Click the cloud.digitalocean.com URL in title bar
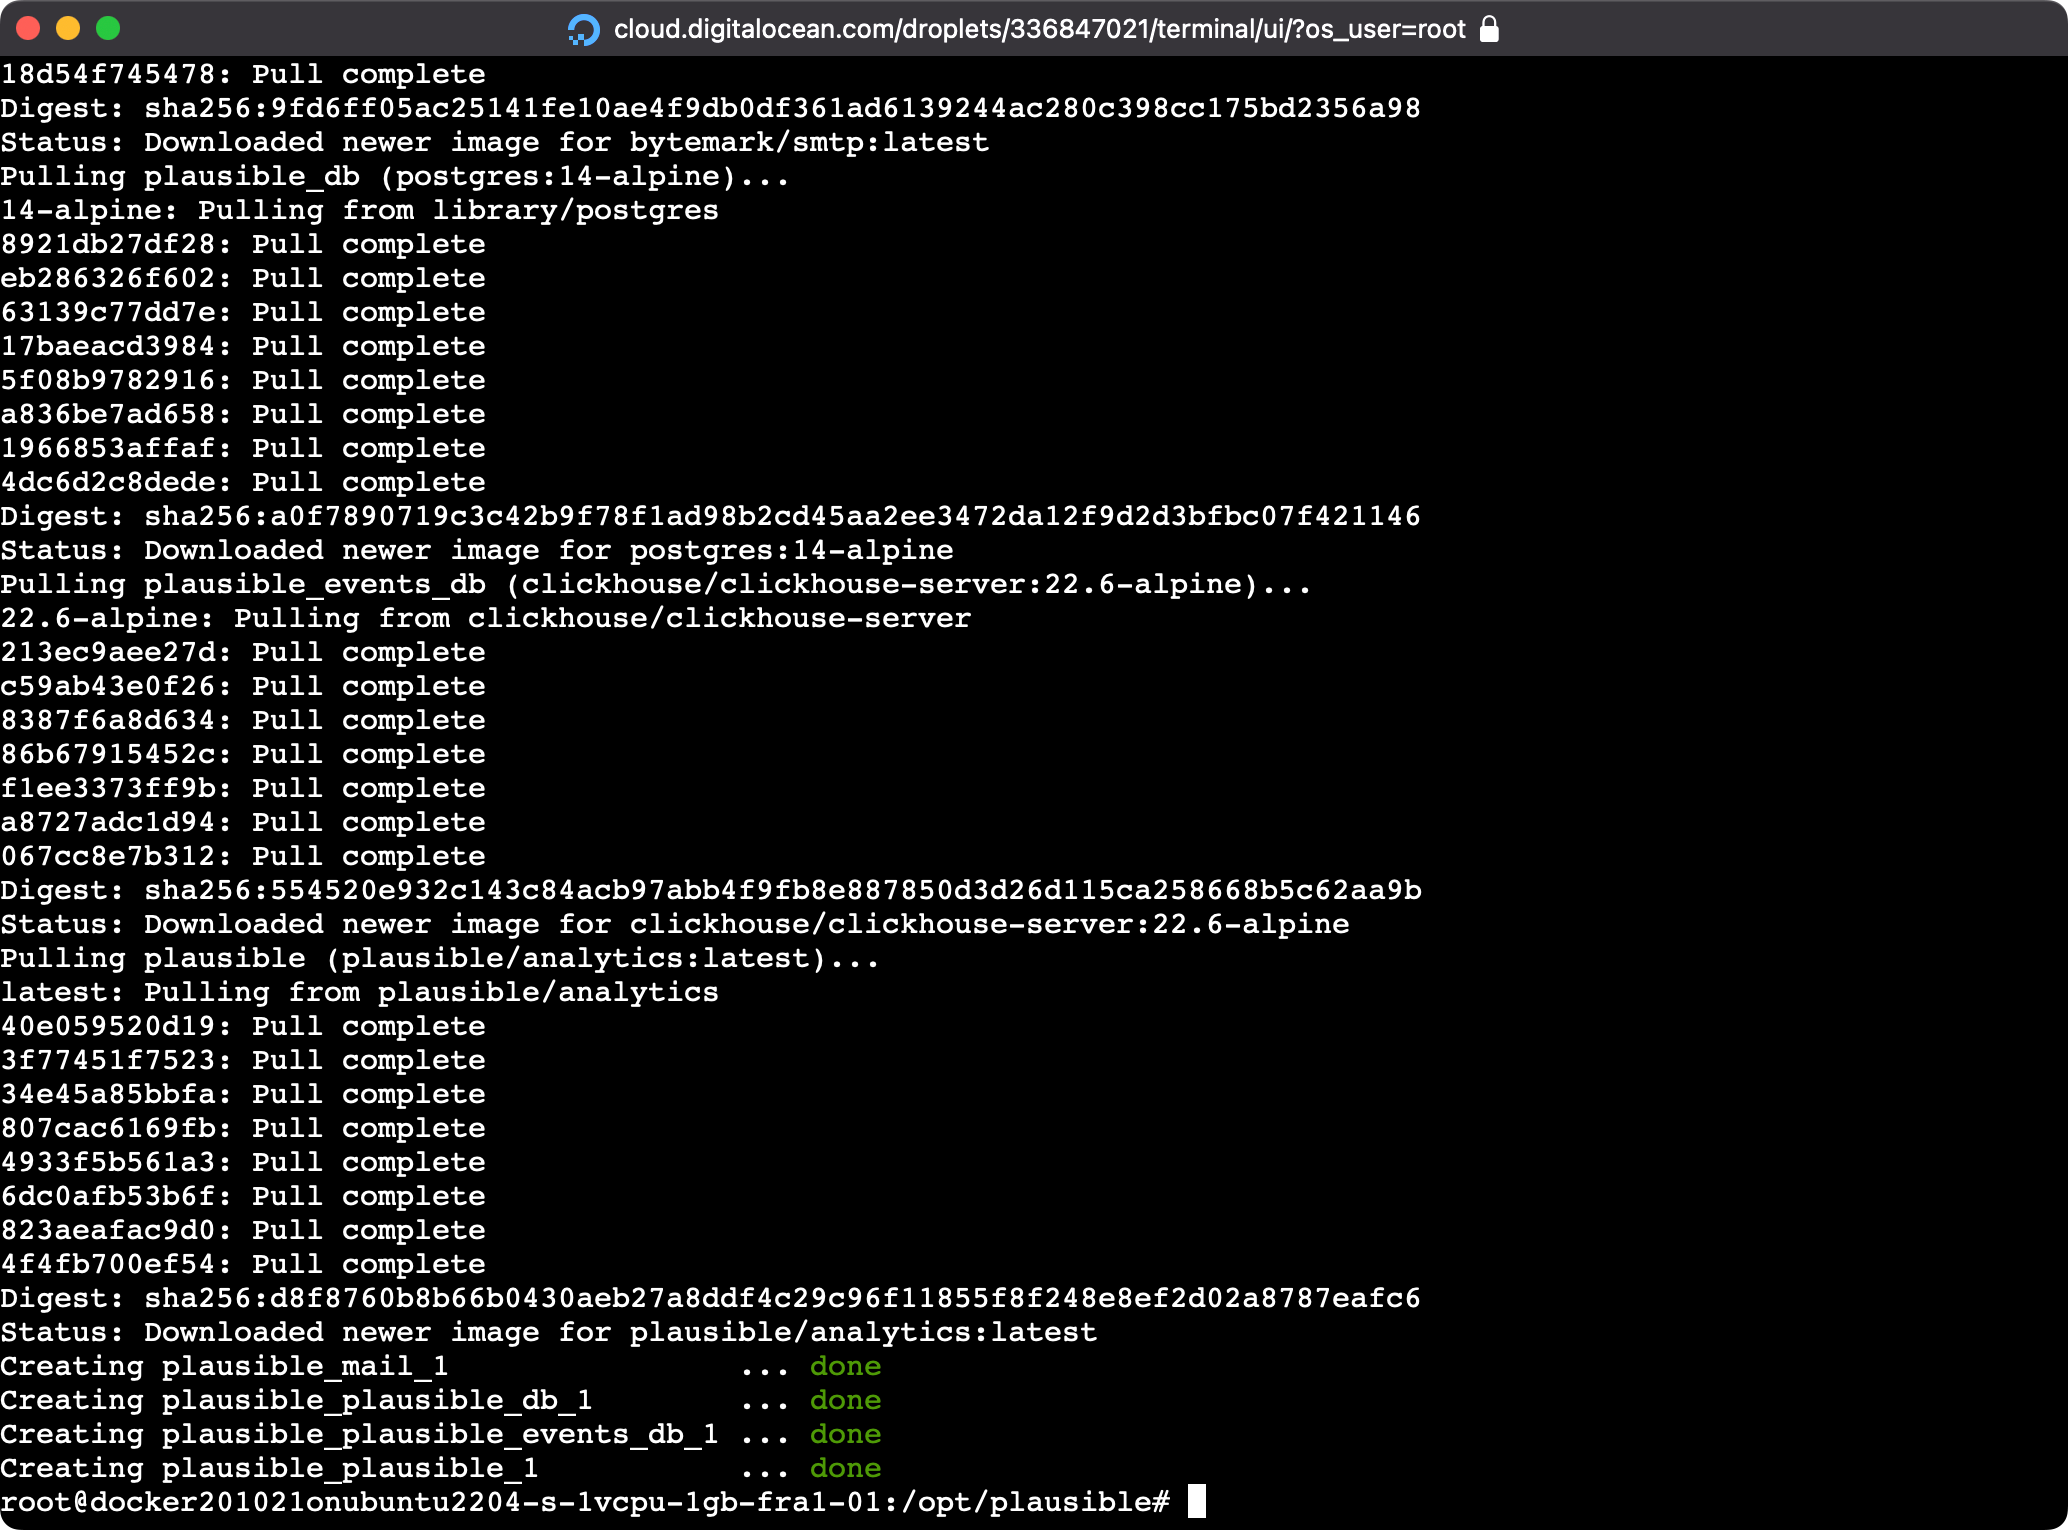 pyautogui.click(x=1039, y=29)
